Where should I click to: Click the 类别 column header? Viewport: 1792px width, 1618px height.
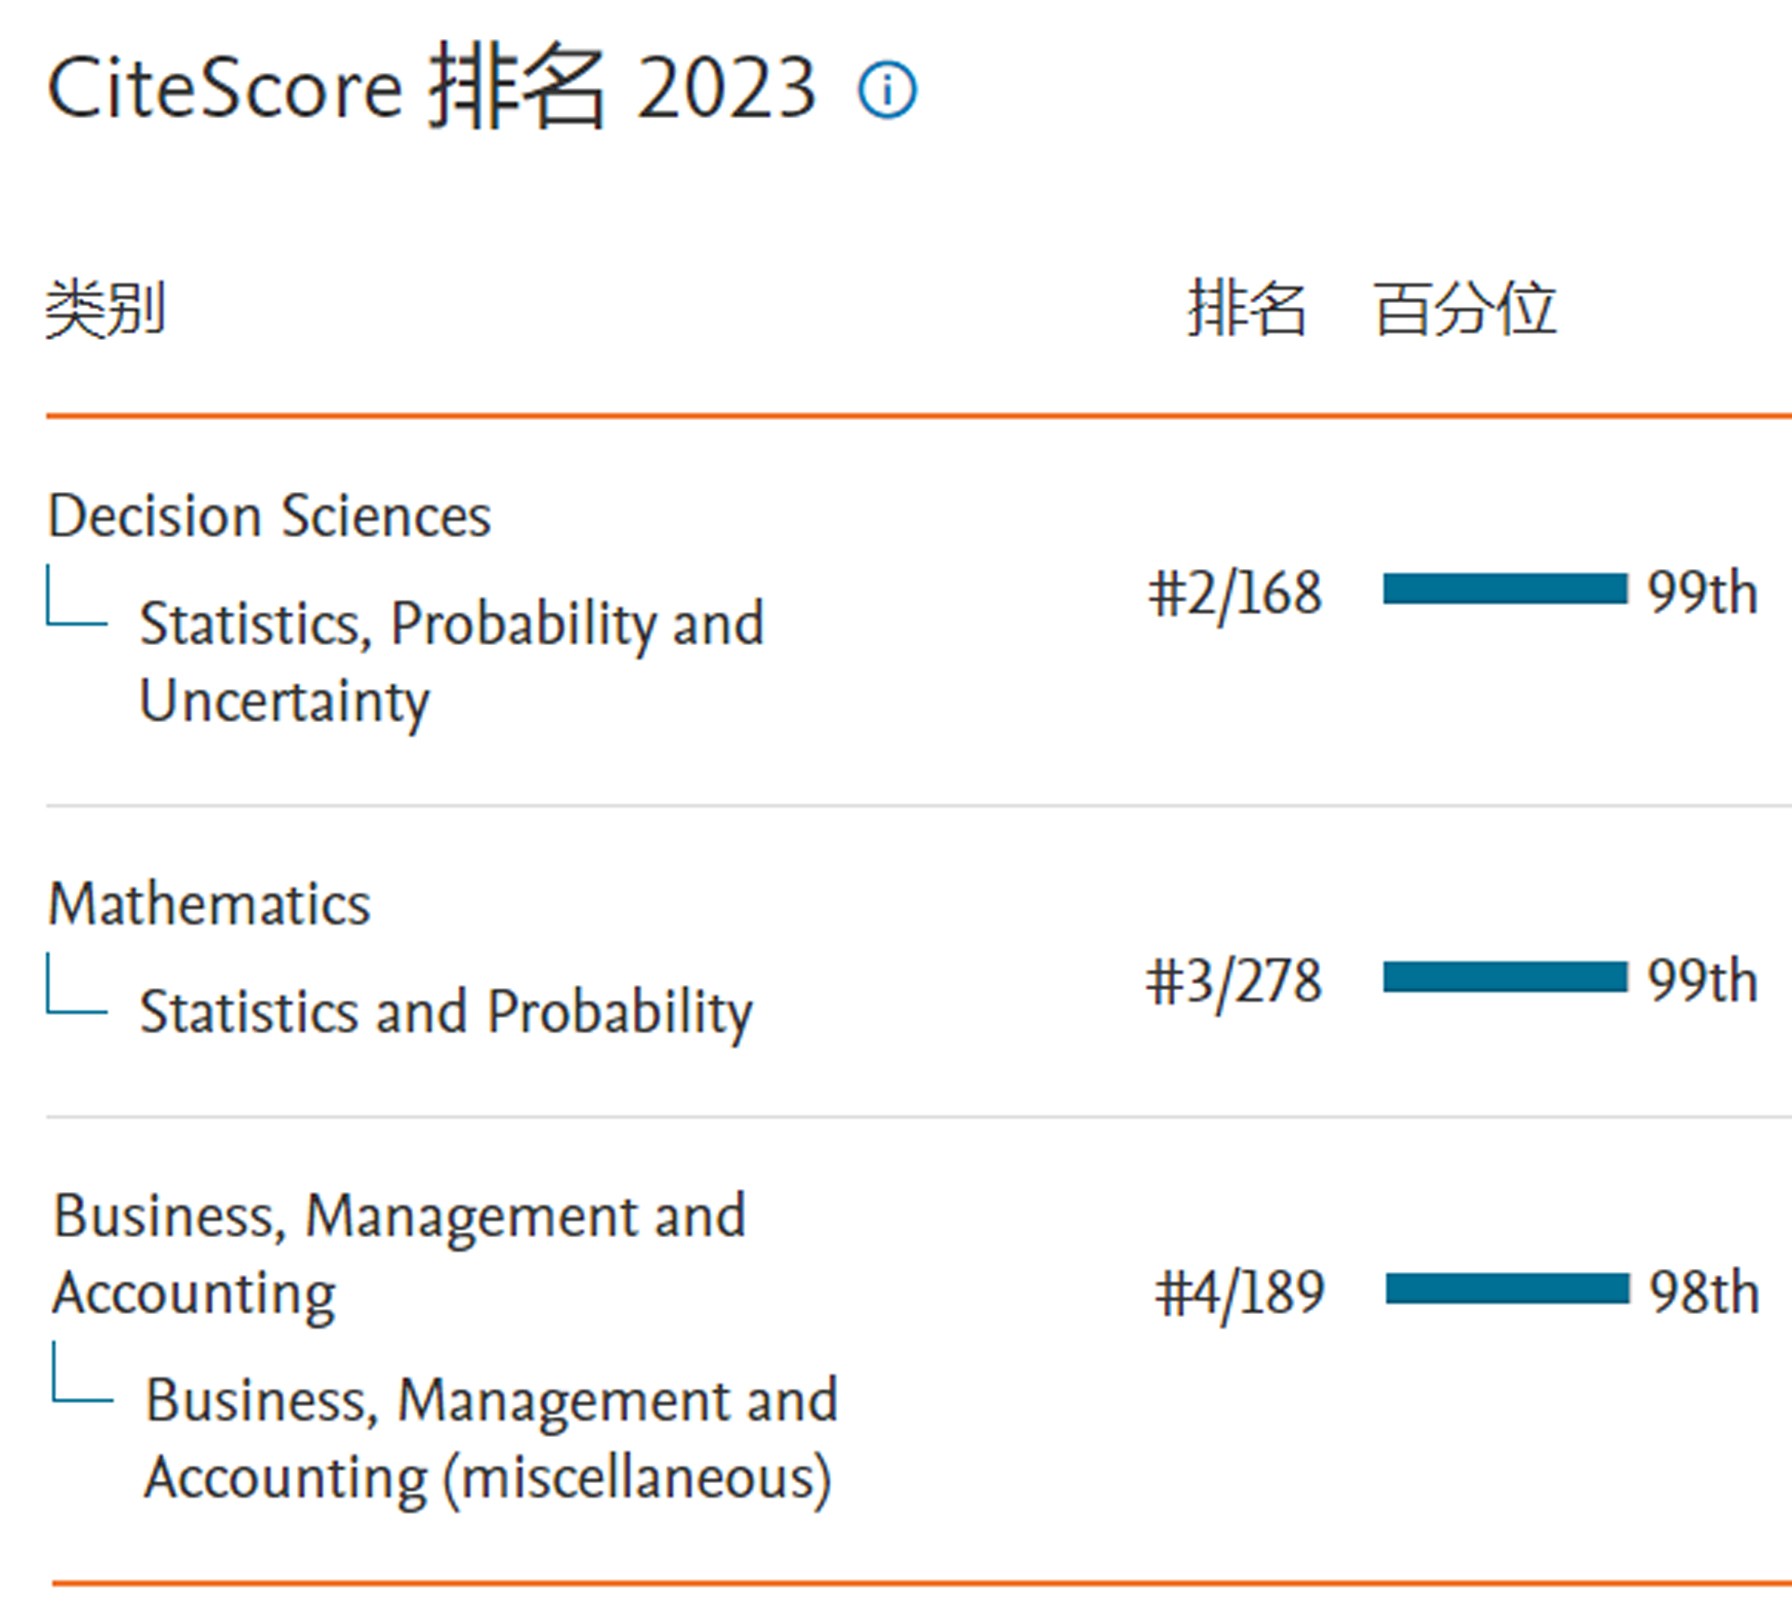pos(105,309)
